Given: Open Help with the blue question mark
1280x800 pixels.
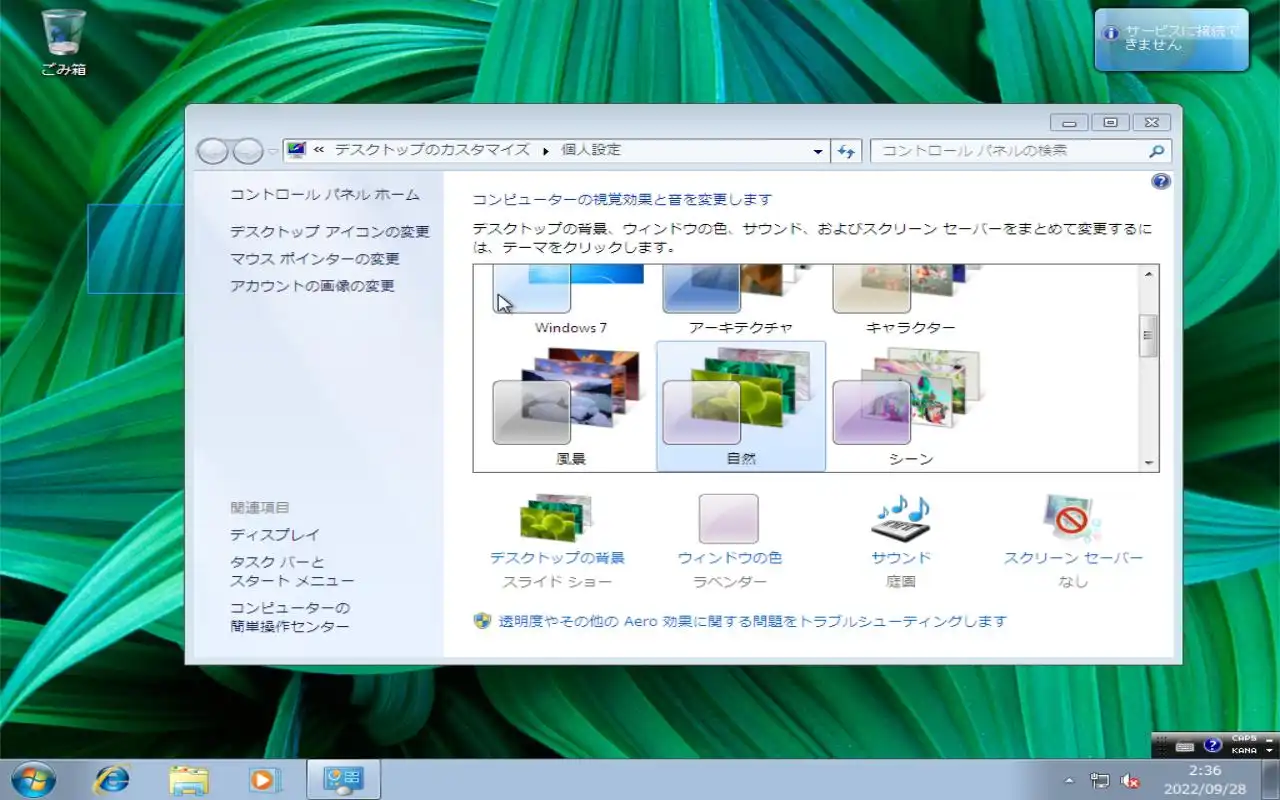Looking at the screenshot, I should click(x=1161, y=181).
